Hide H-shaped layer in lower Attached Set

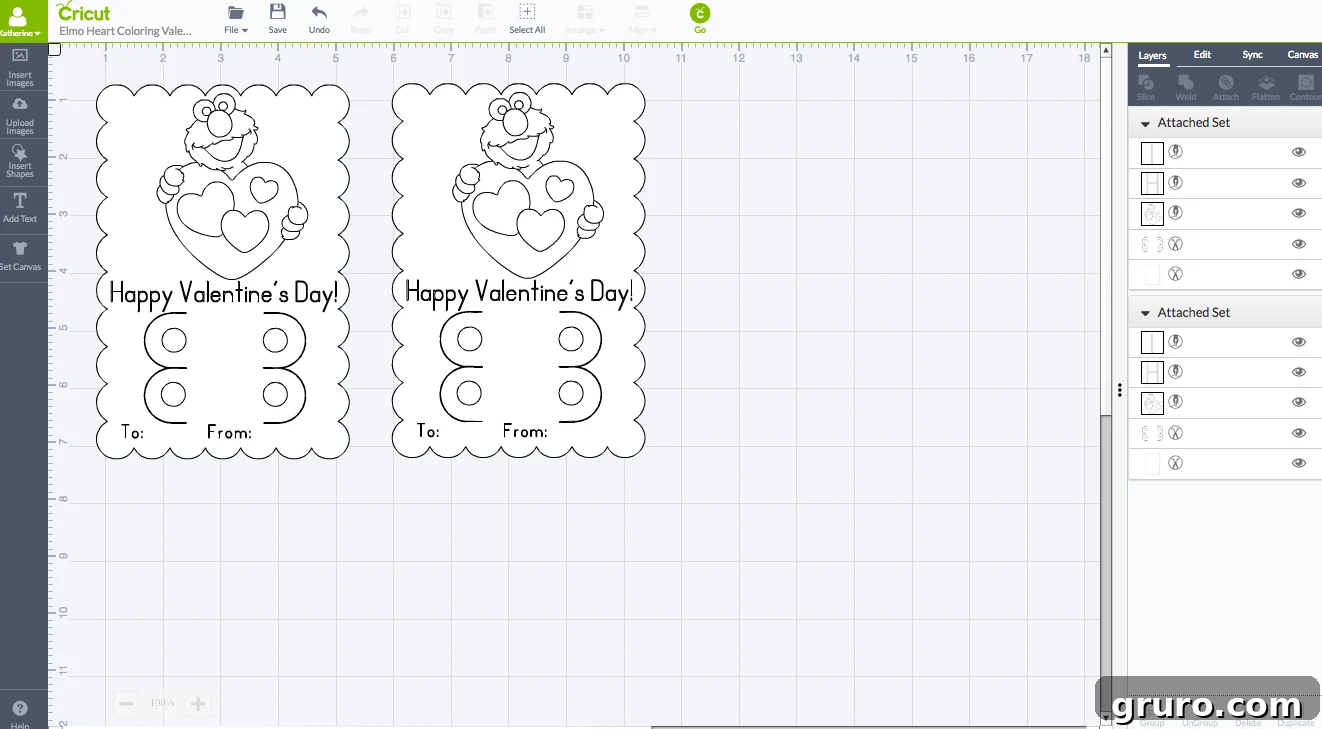pos(1299,372)
